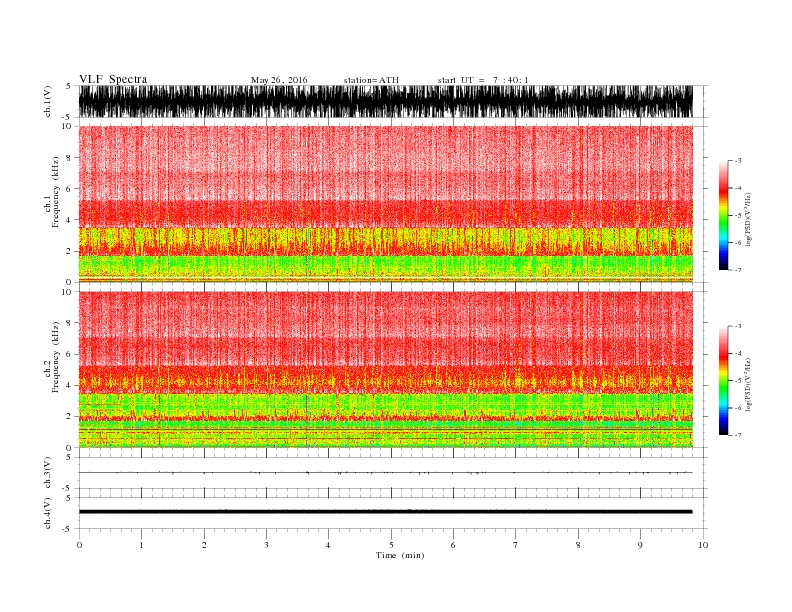Click the time axis tick label "9"
792x612 pixels.
[x=640, y=545]
